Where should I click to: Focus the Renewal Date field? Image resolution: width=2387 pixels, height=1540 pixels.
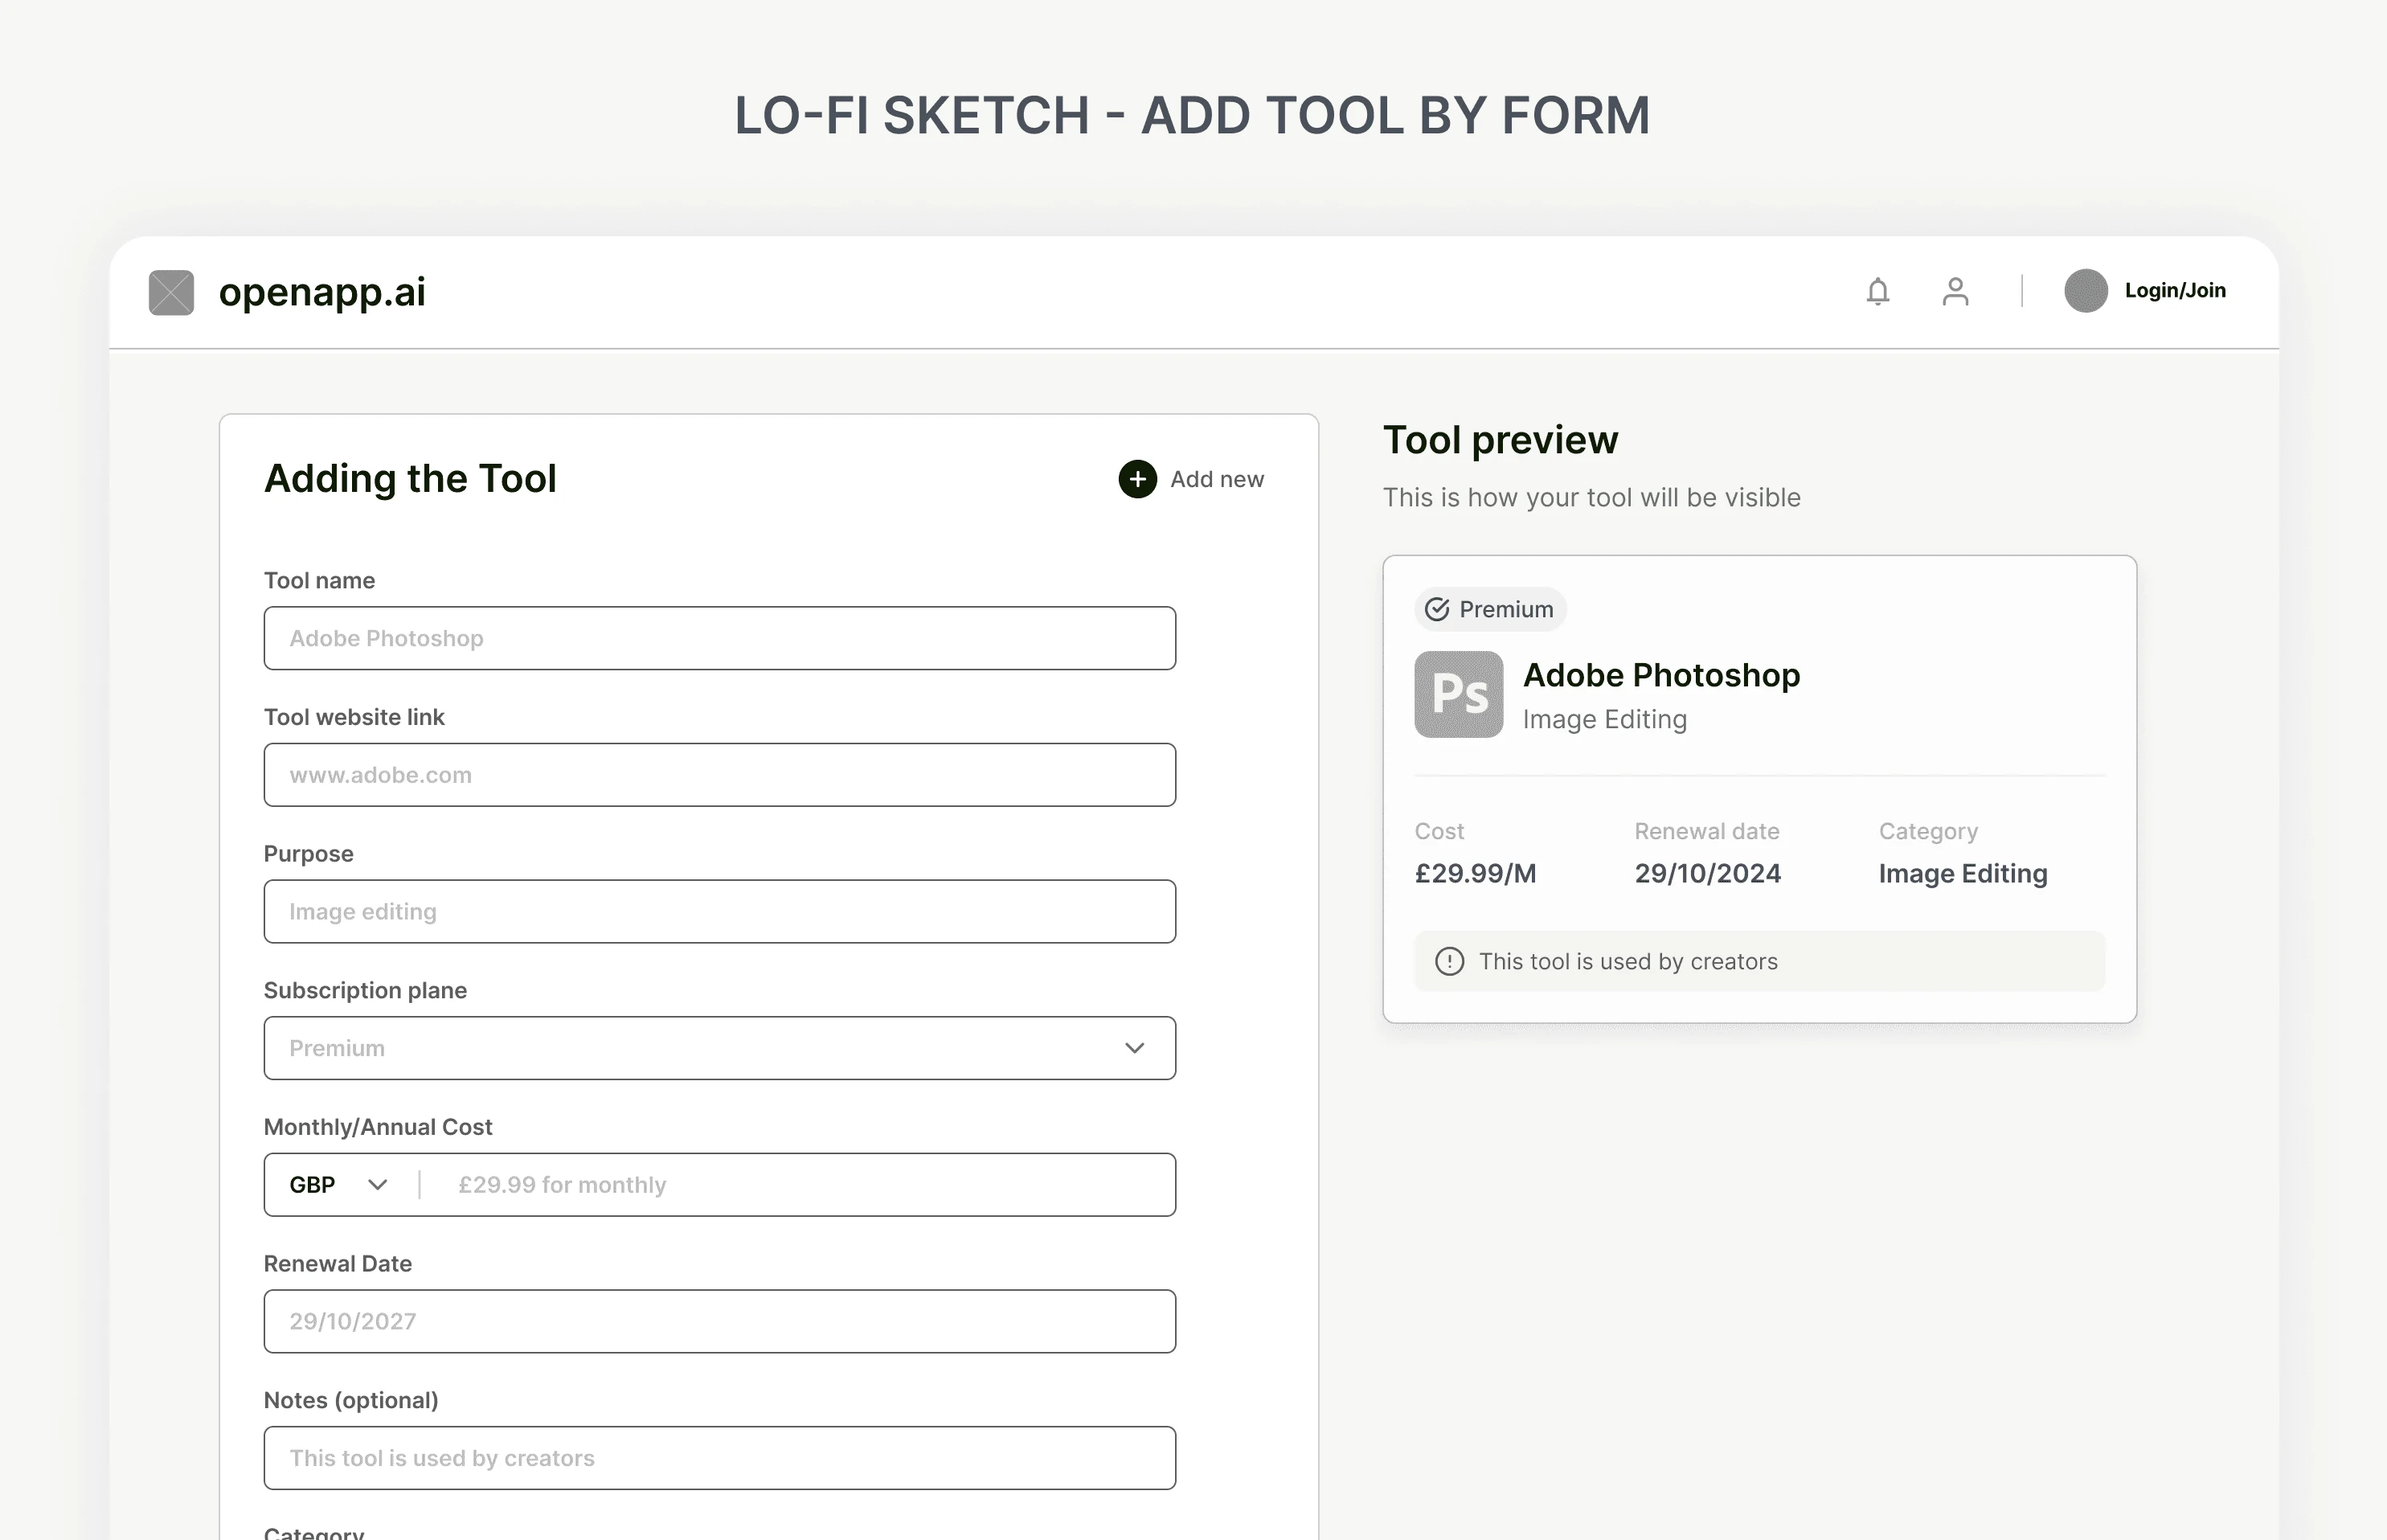click(719, 1321)
